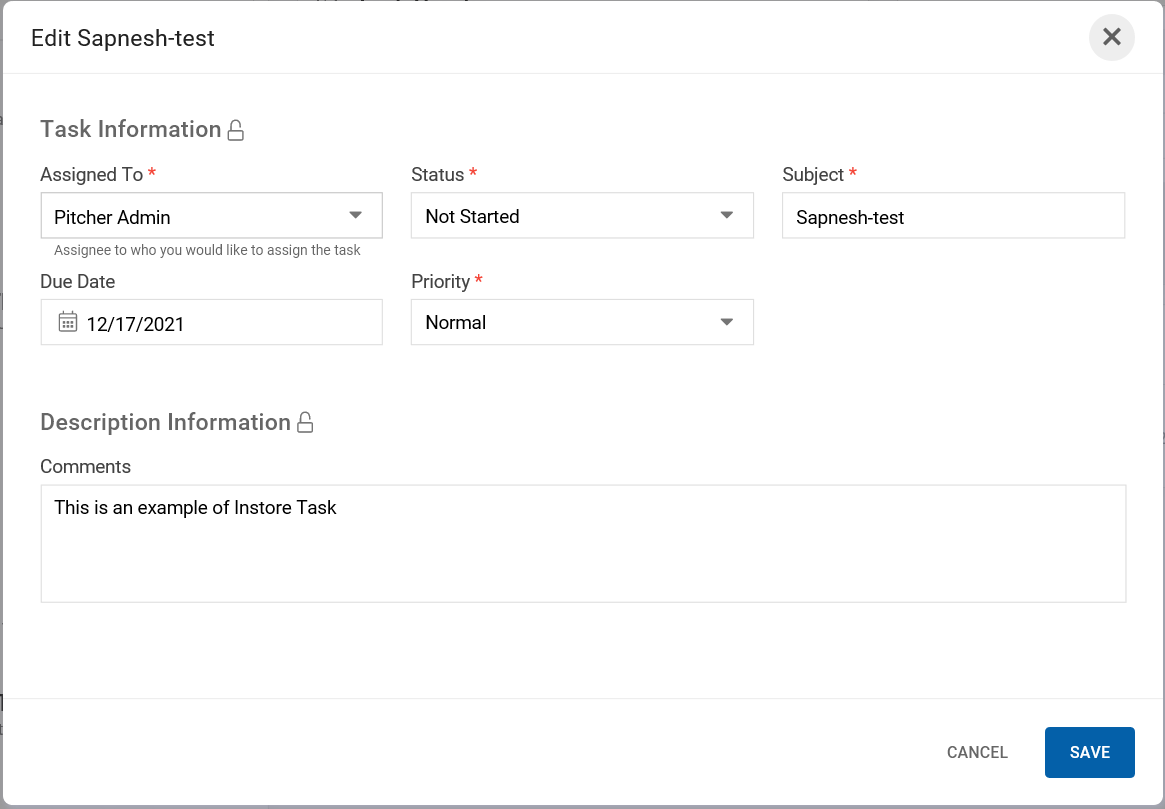1165x809 pixels.
Task: Open the calendar picker icon in Due Date
Action: [x=68, y=322]
